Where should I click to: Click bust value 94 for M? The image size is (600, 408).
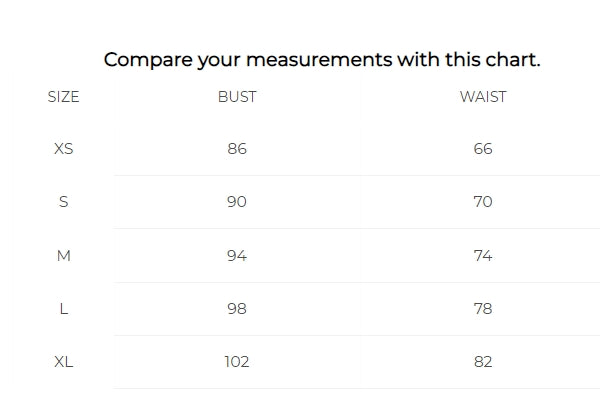237,255
